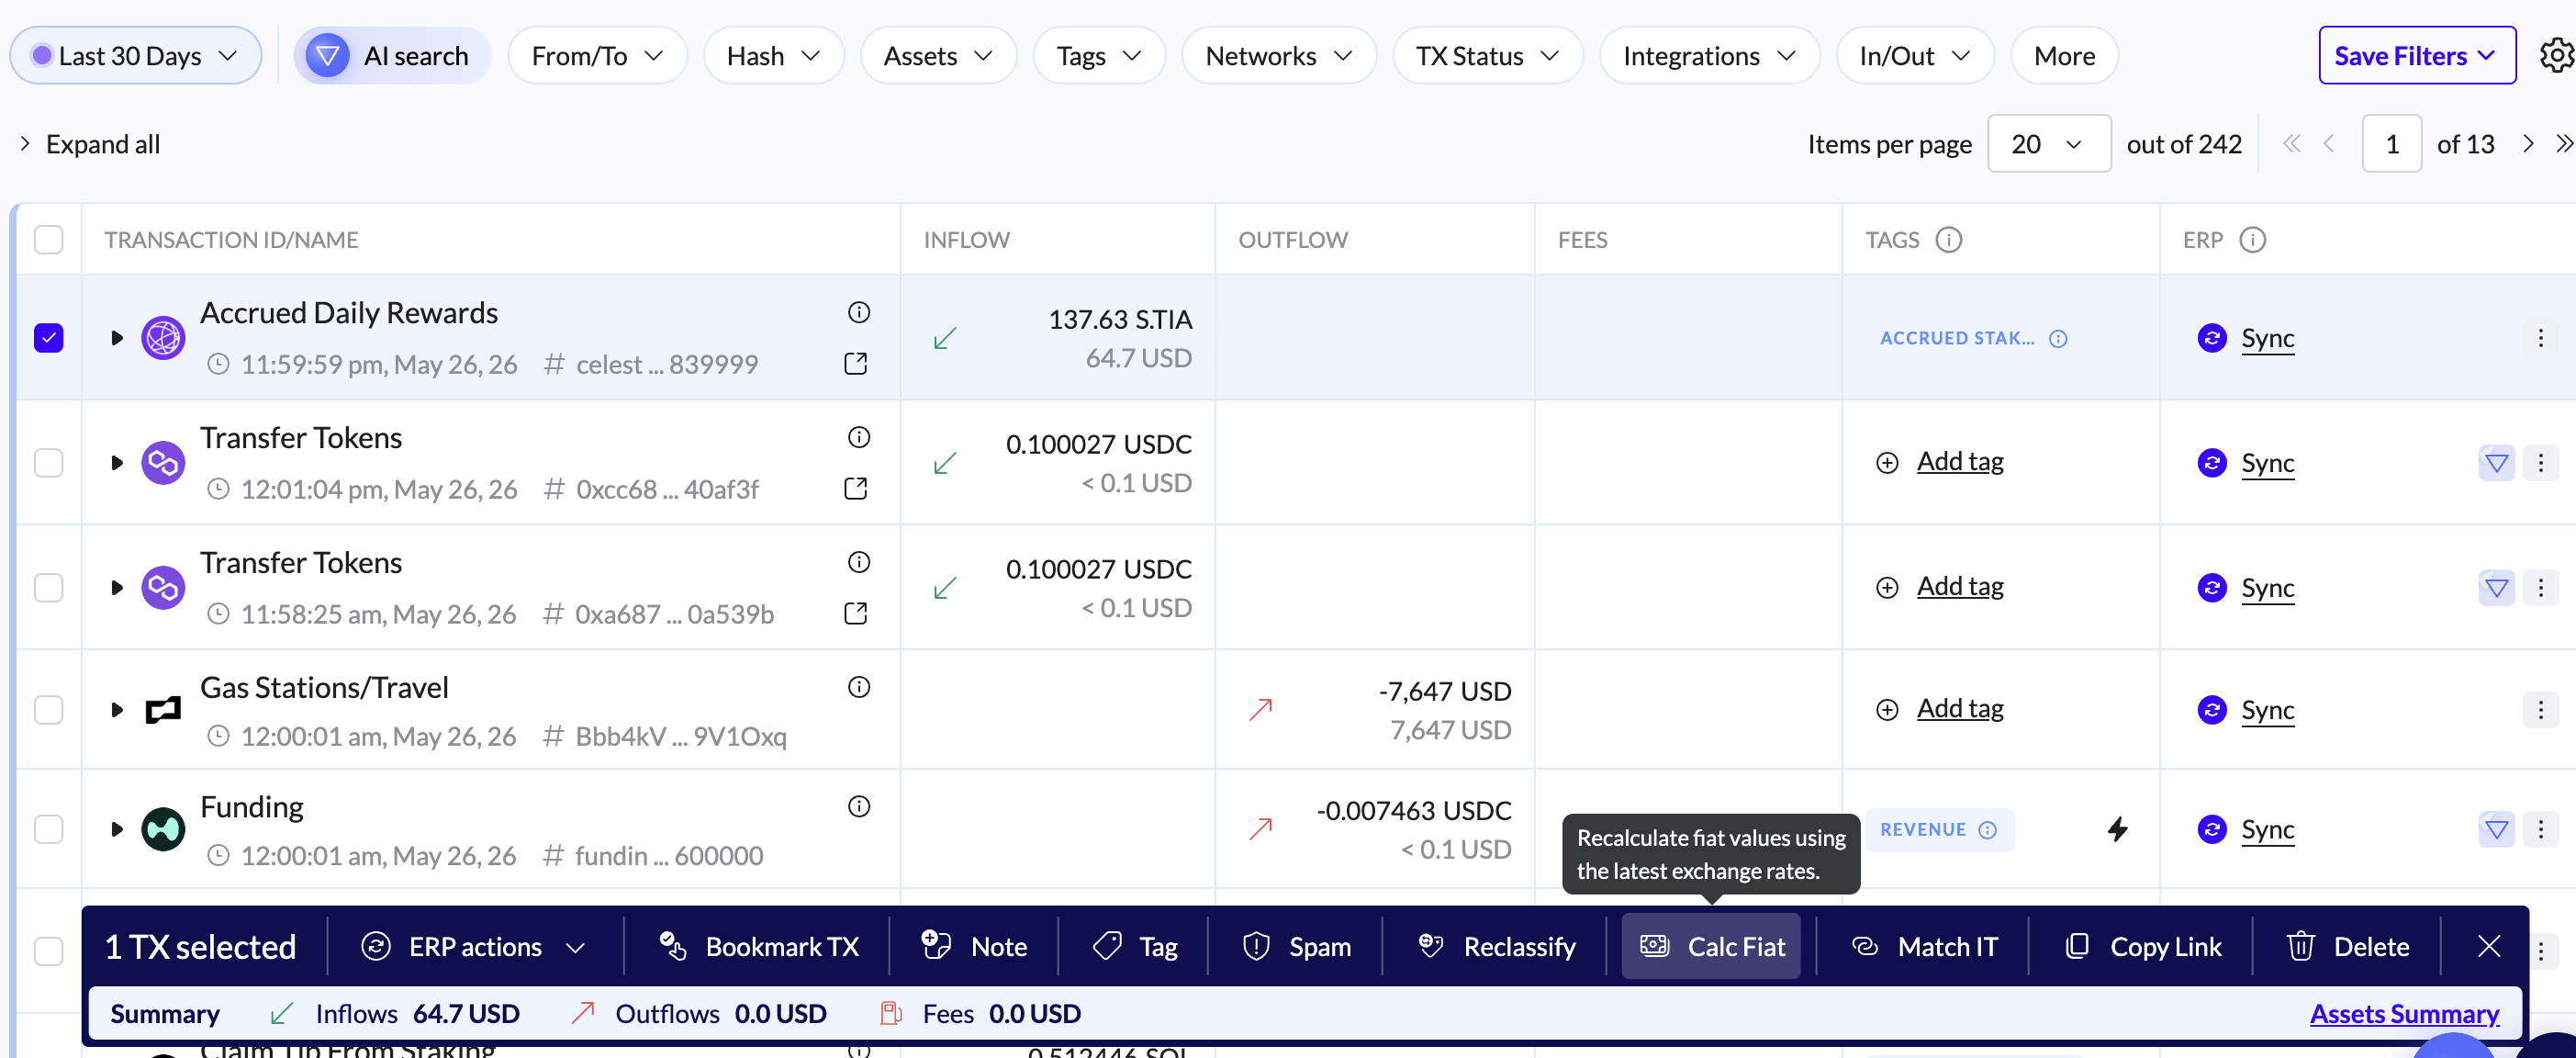Open three-dot menu for the Funding row

pos(2540,829)
